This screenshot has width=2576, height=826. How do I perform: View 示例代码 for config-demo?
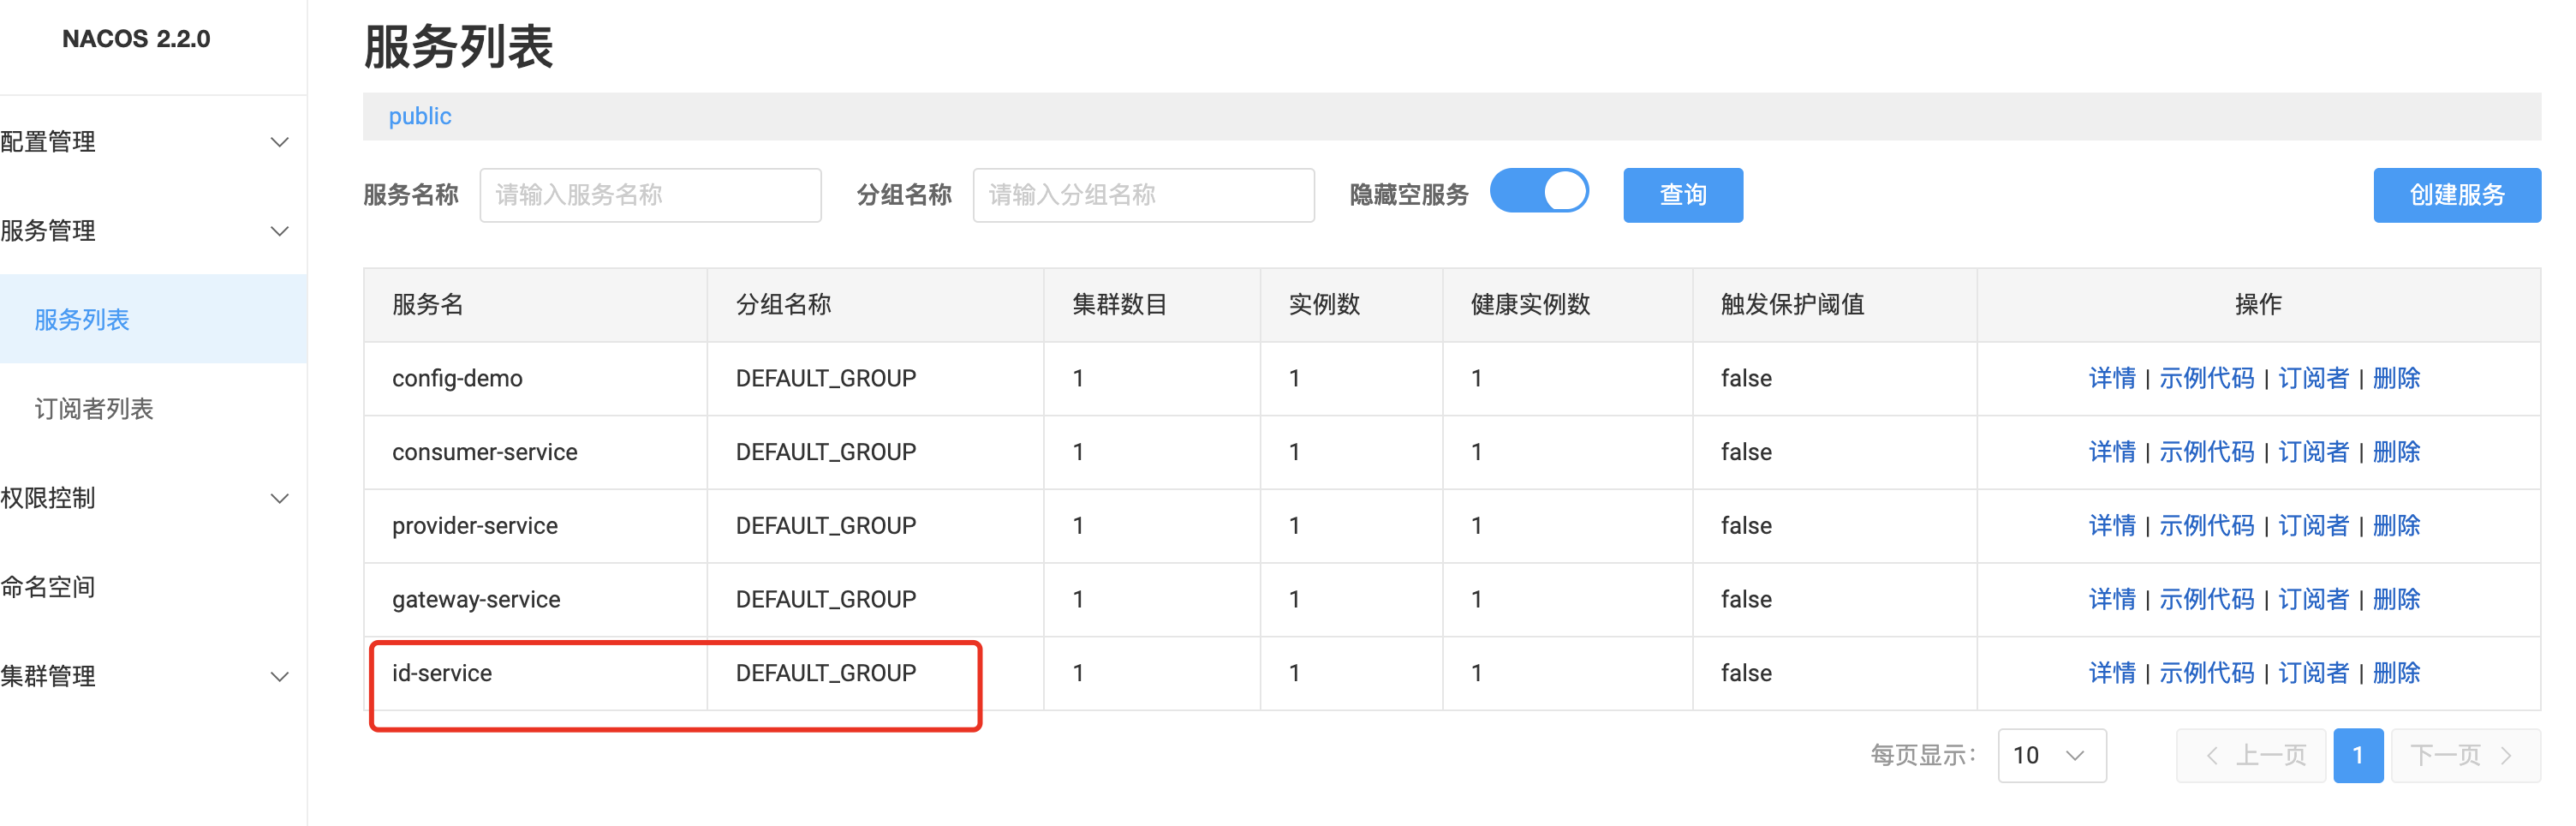click(2207, 378)
